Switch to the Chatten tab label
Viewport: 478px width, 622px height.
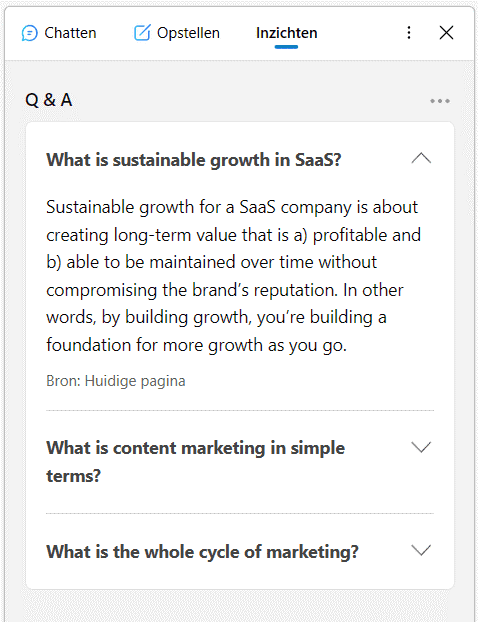70,33
